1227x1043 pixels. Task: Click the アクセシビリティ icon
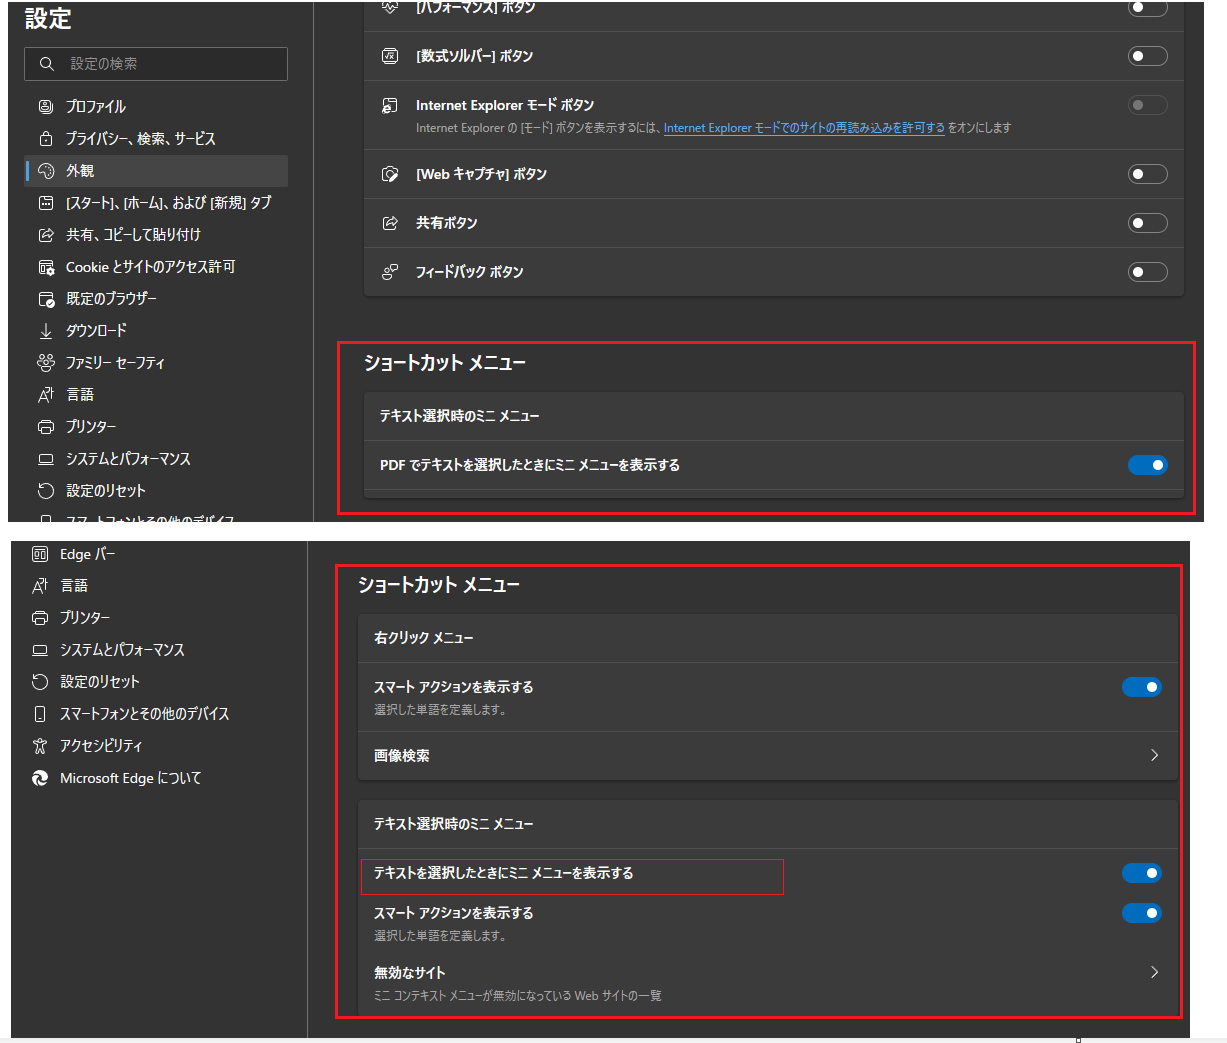[x=40, y=746]
